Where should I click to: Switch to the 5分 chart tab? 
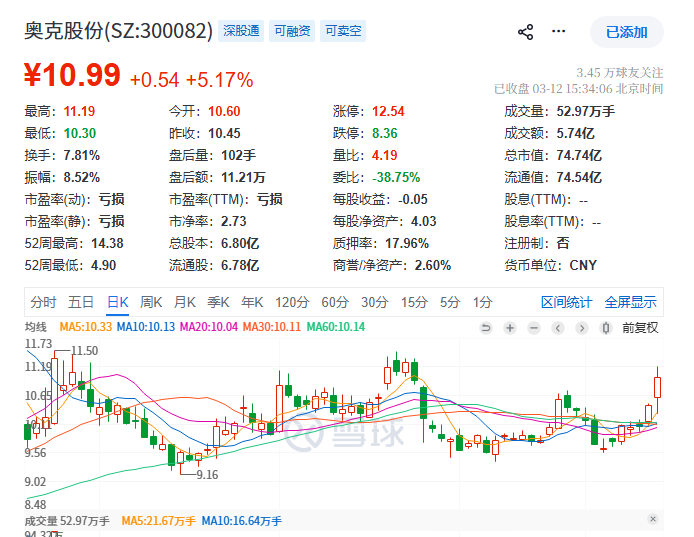pos(450,302)
